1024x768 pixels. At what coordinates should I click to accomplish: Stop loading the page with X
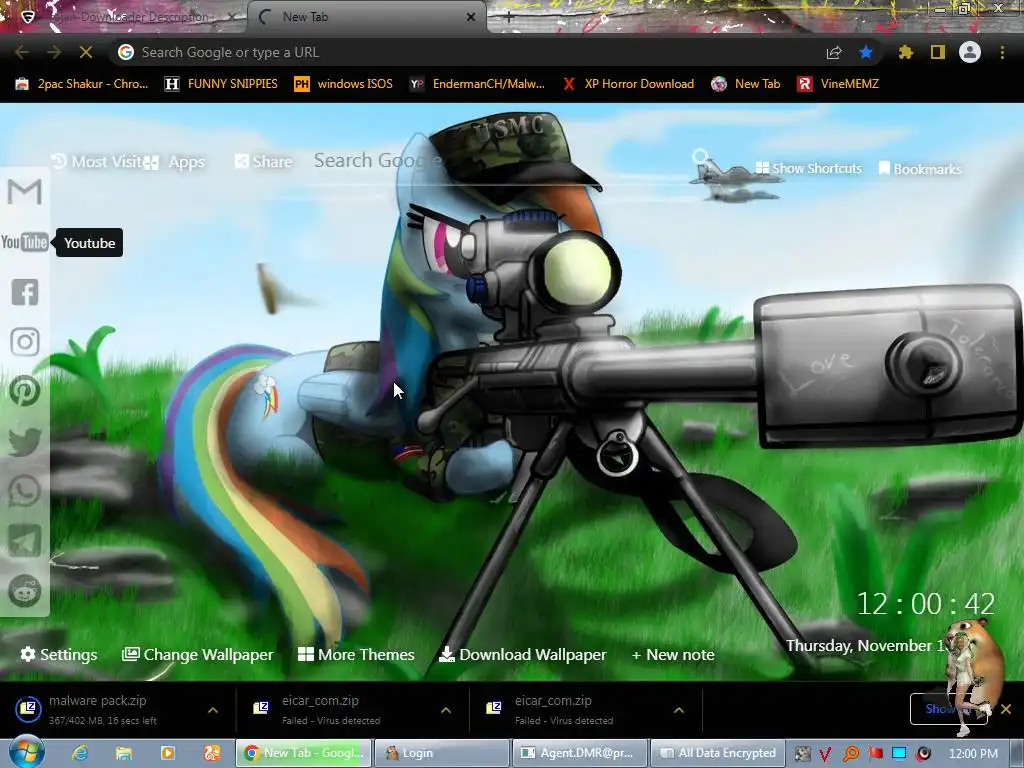tap(86, 52)
